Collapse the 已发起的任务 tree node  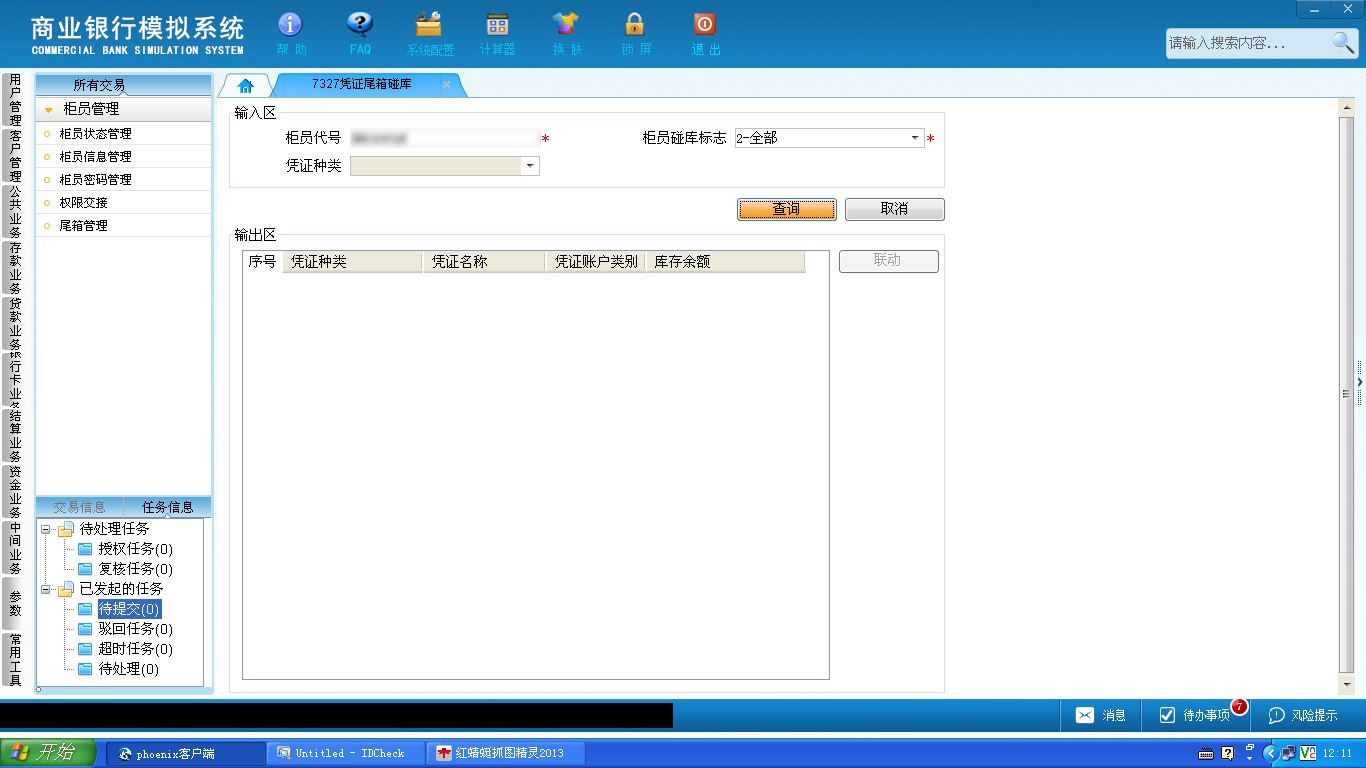coord(46,589)
